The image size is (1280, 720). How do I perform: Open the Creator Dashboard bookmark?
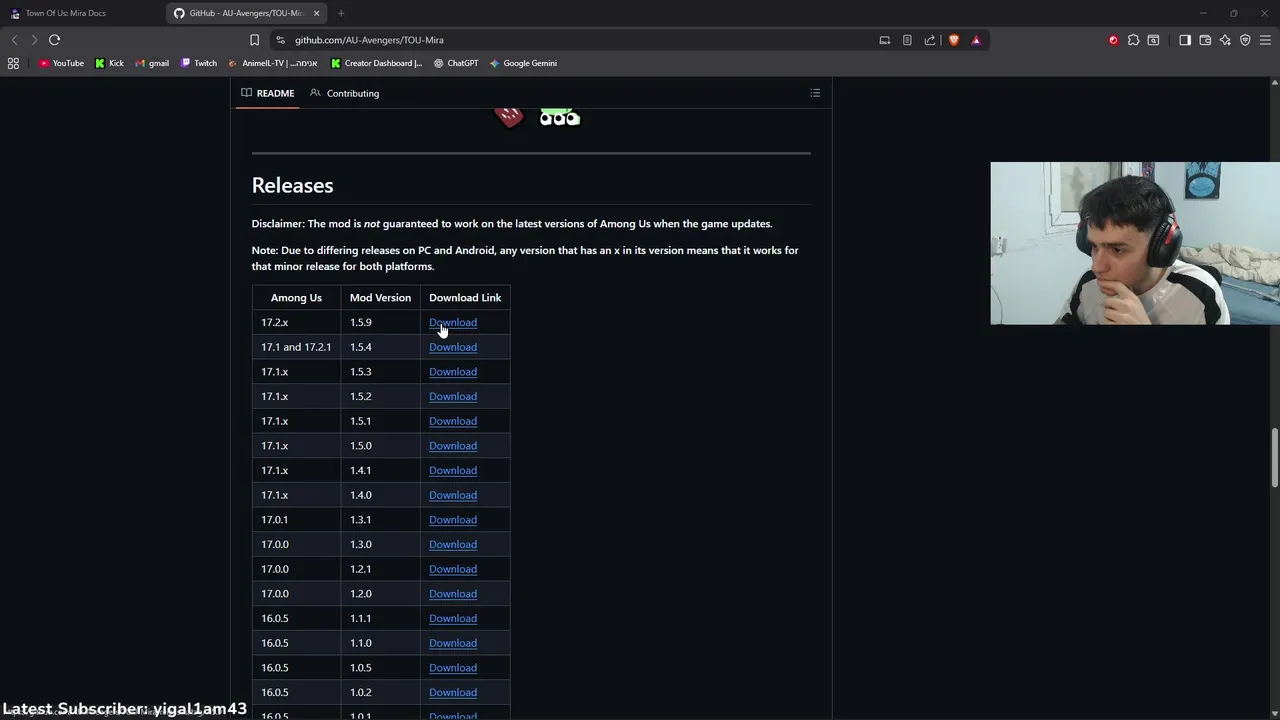(377, 63)
